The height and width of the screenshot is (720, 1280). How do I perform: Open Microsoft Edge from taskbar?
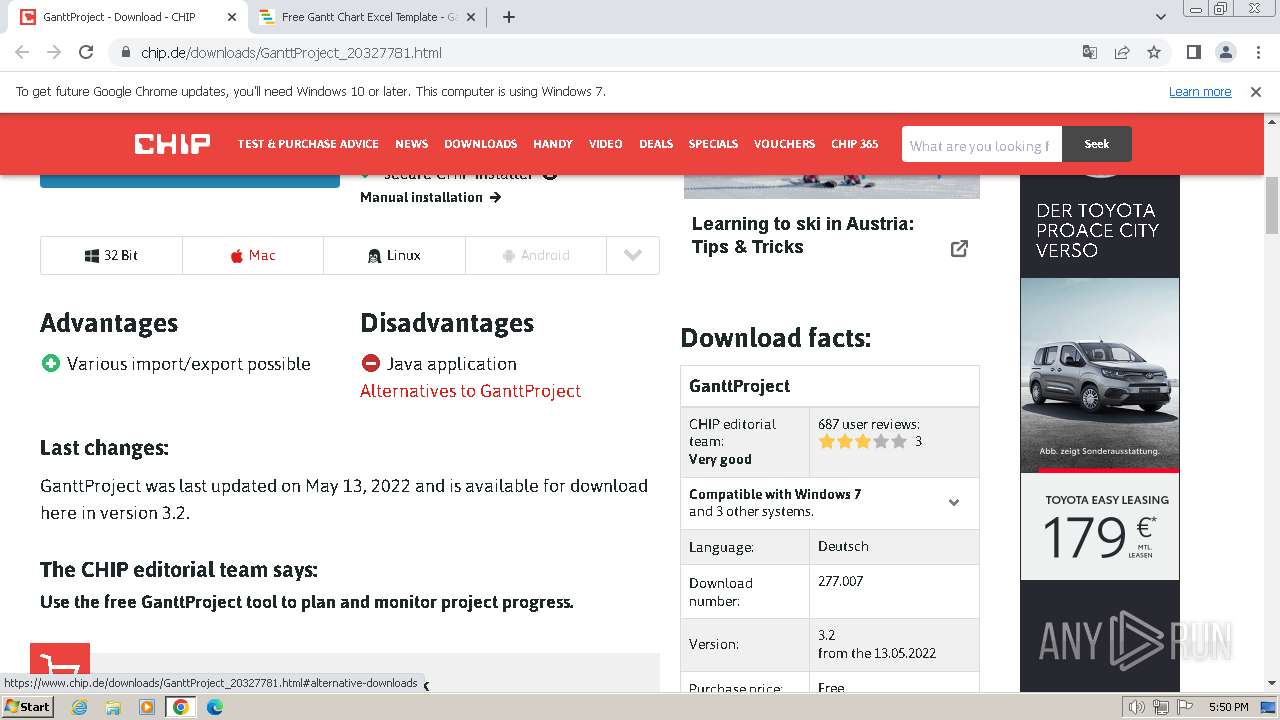point(215,707)
